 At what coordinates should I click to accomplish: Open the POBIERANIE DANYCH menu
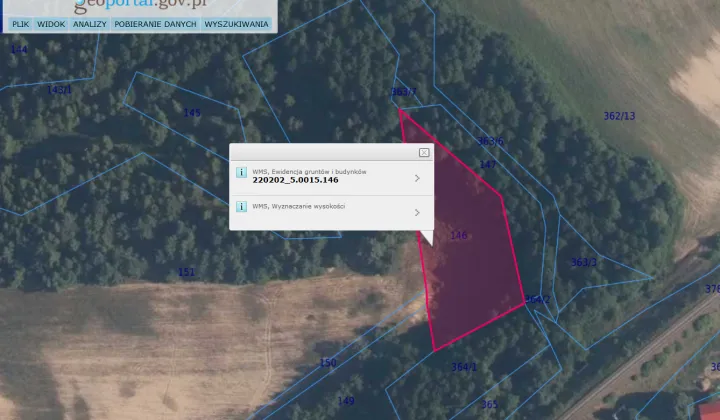155,24
